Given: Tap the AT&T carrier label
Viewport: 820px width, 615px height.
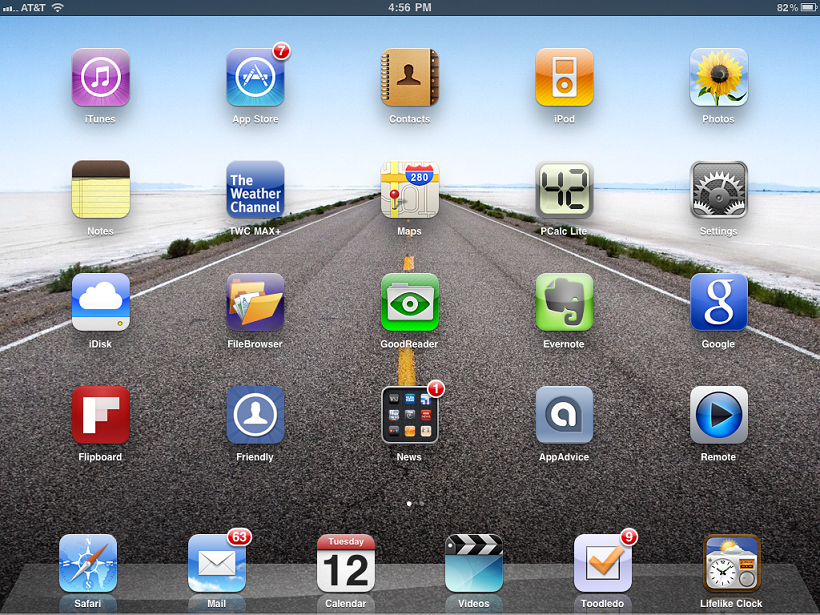Looking at the screenshot, I should coord(32,7).
